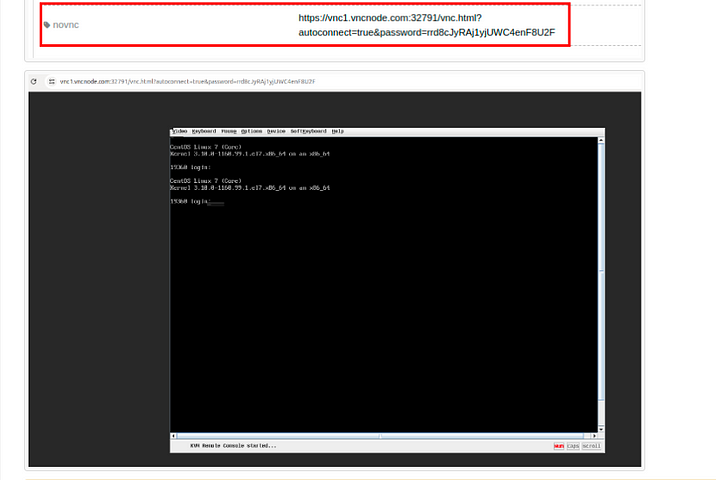Viewport: 716px width, 480px height.
Task: Open the Video menu in KVM console
Action: pos(180,131)
